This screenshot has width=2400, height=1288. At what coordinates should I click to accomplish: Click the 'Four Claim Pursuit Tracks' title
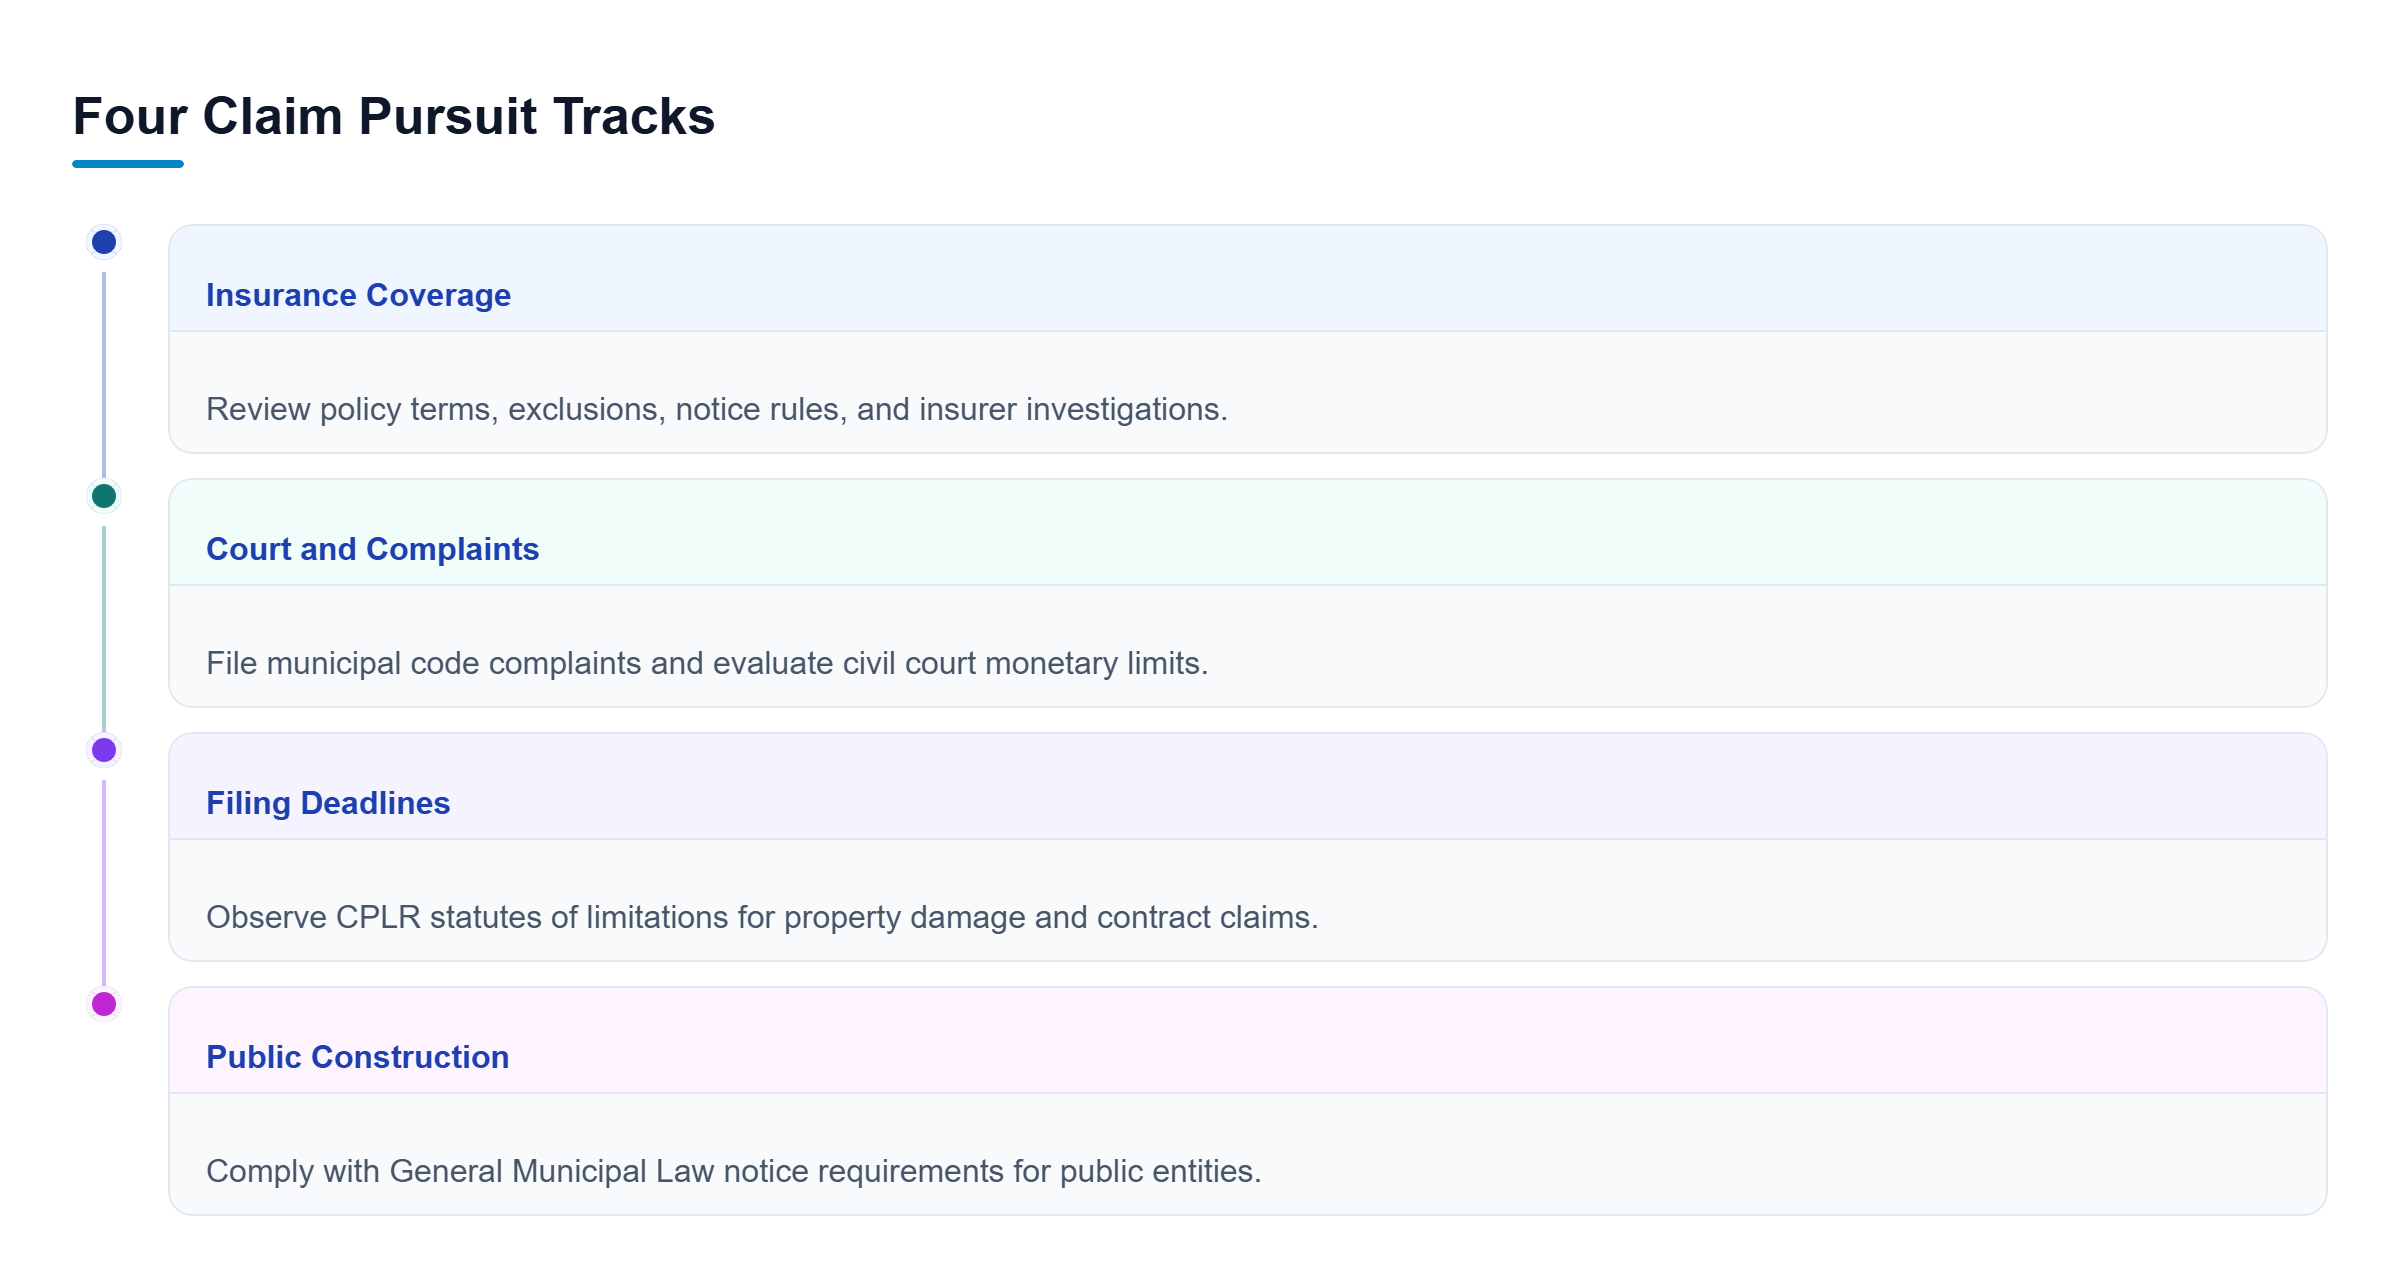tap(394, 116)
